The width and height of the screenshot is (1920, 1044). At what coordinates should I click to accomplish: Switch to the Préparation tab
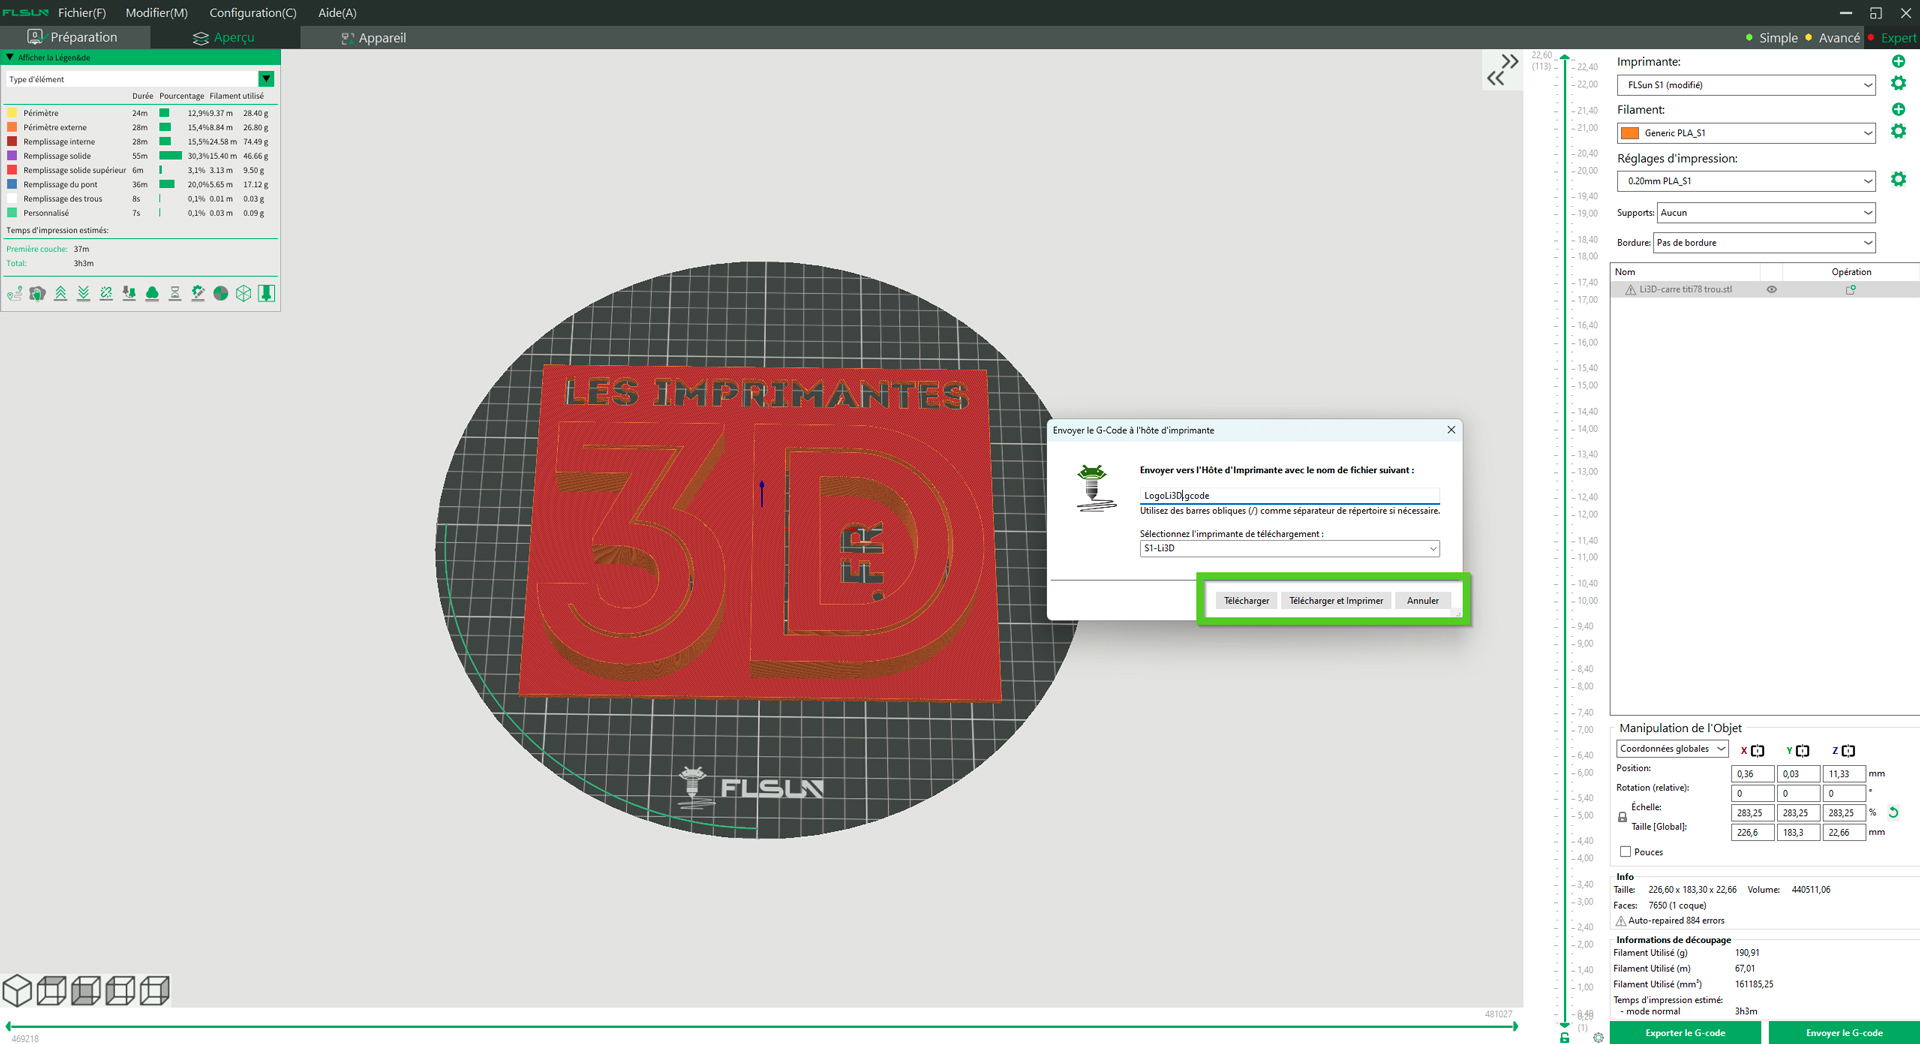(73, 38)
